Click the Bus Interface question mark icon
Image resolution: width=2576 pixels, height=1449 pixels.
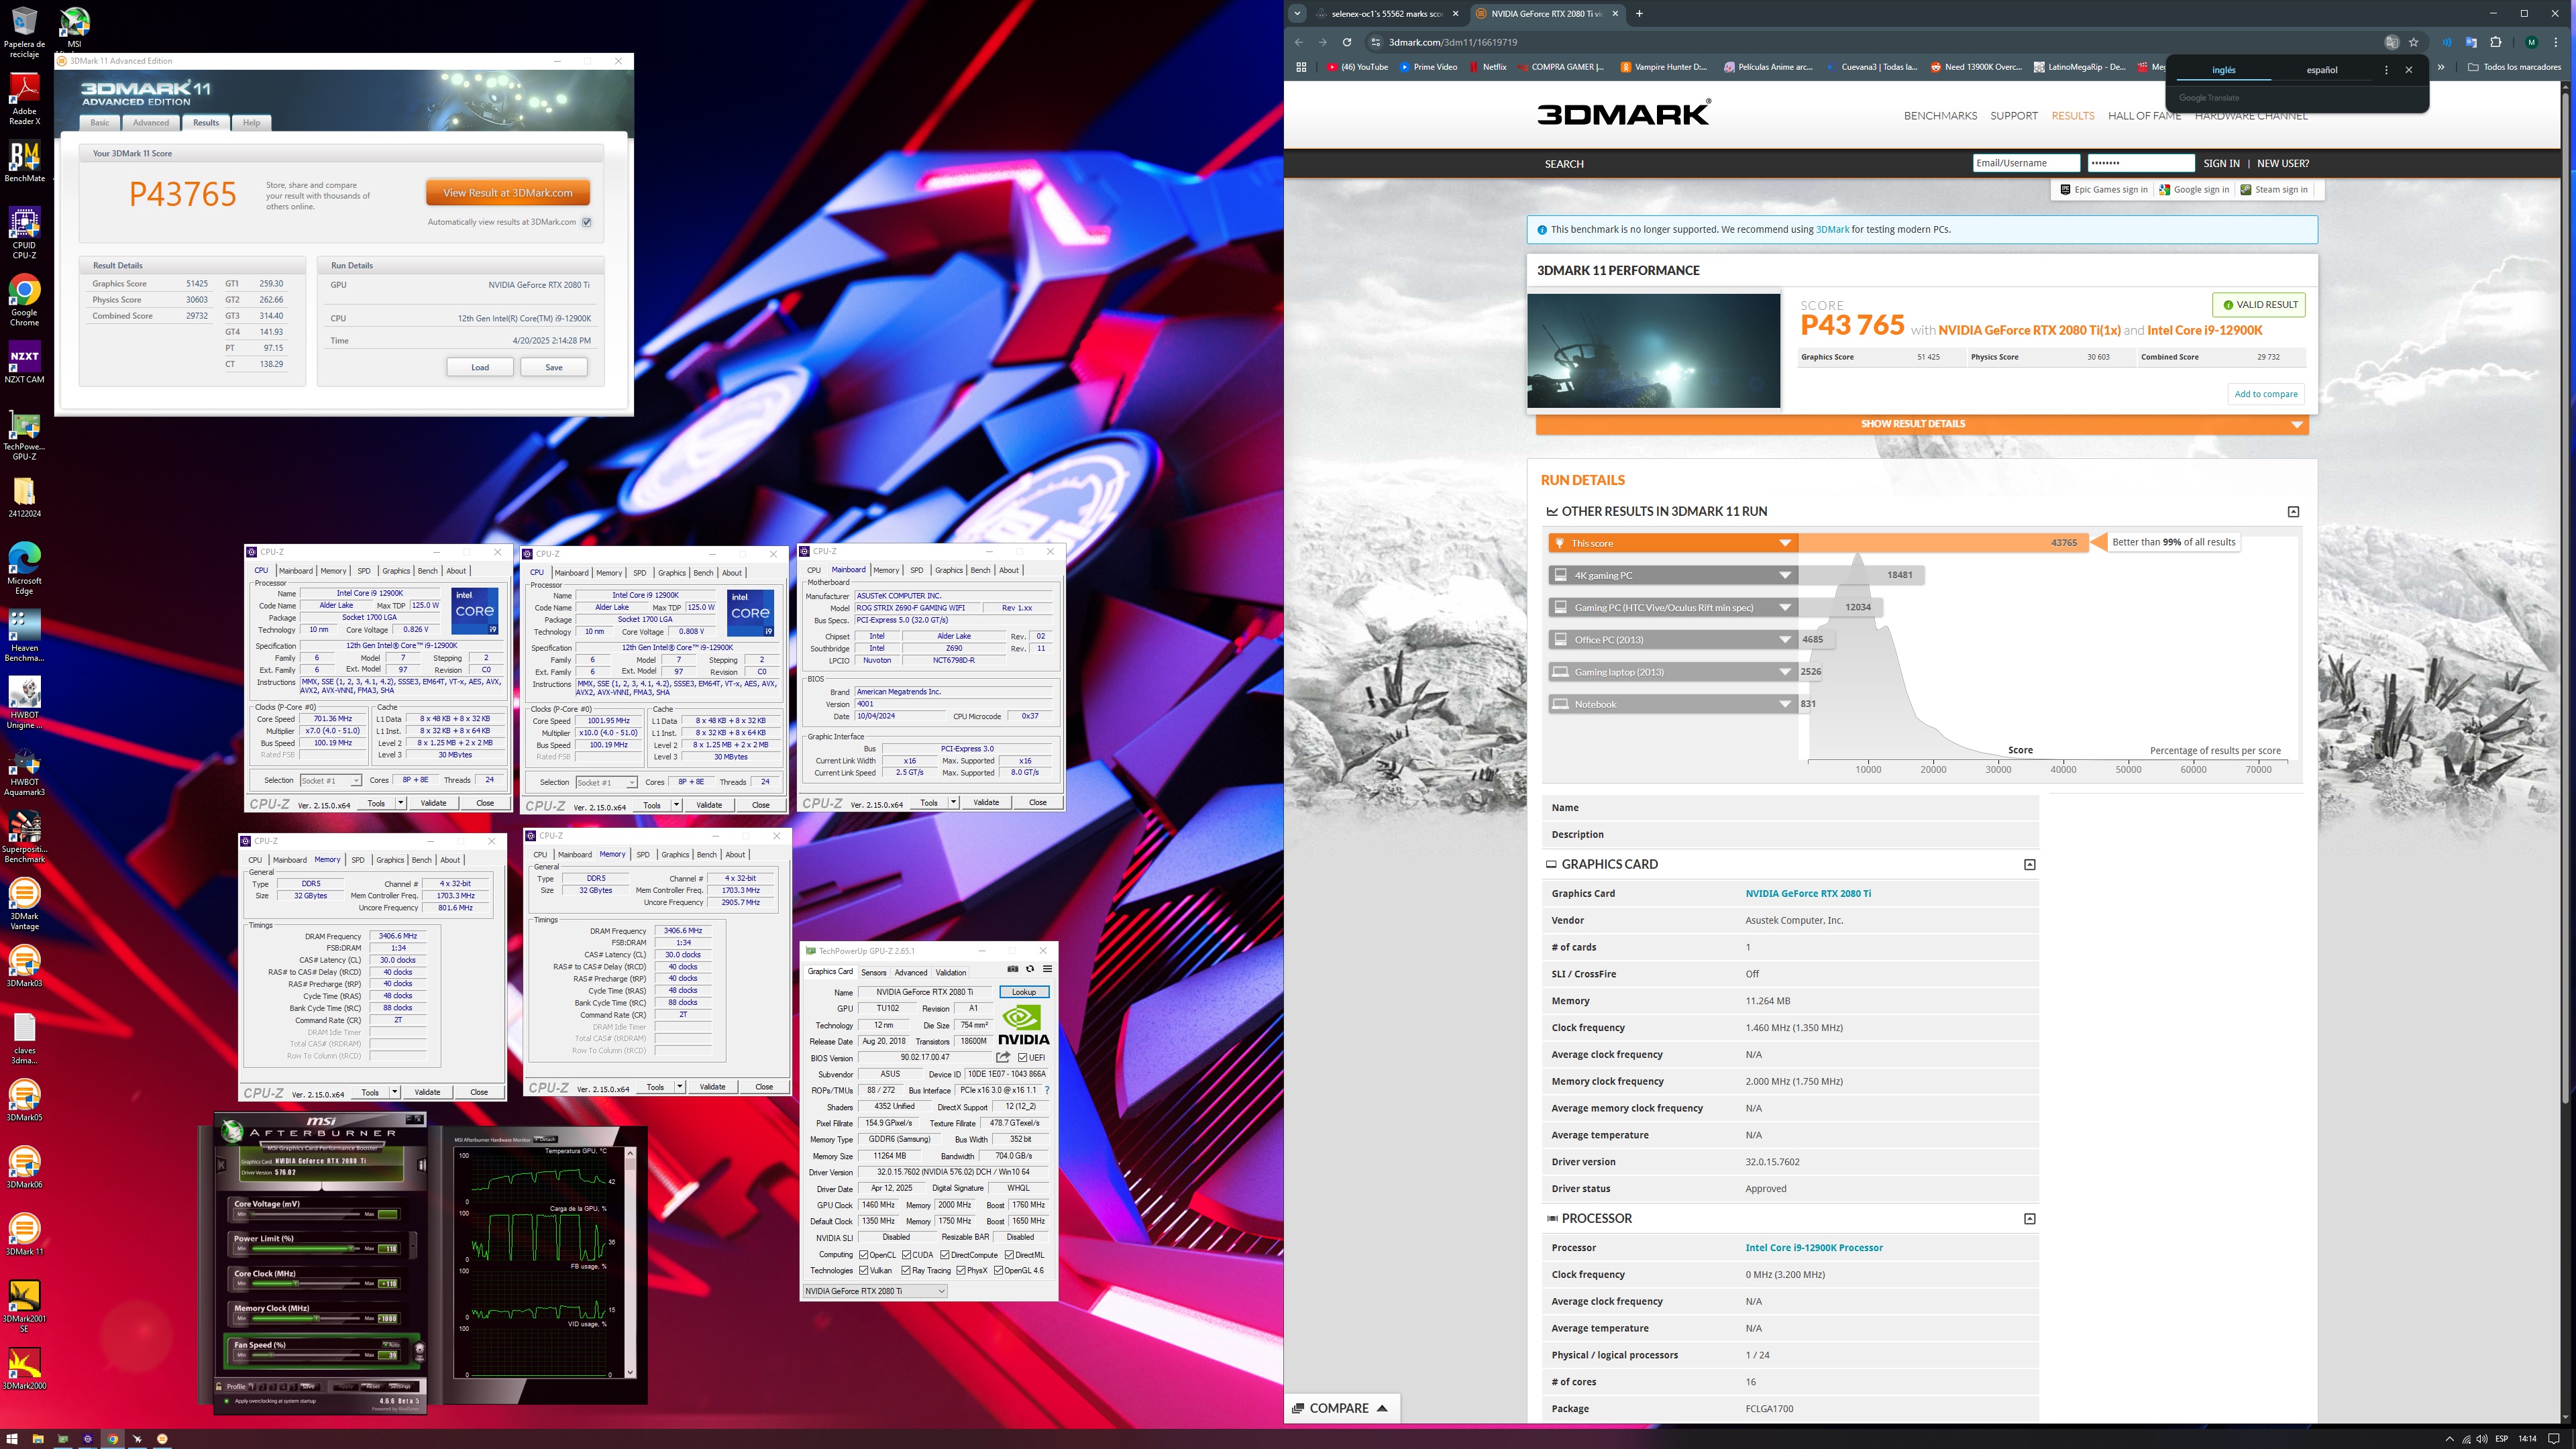click(x=1047, y=1090)
